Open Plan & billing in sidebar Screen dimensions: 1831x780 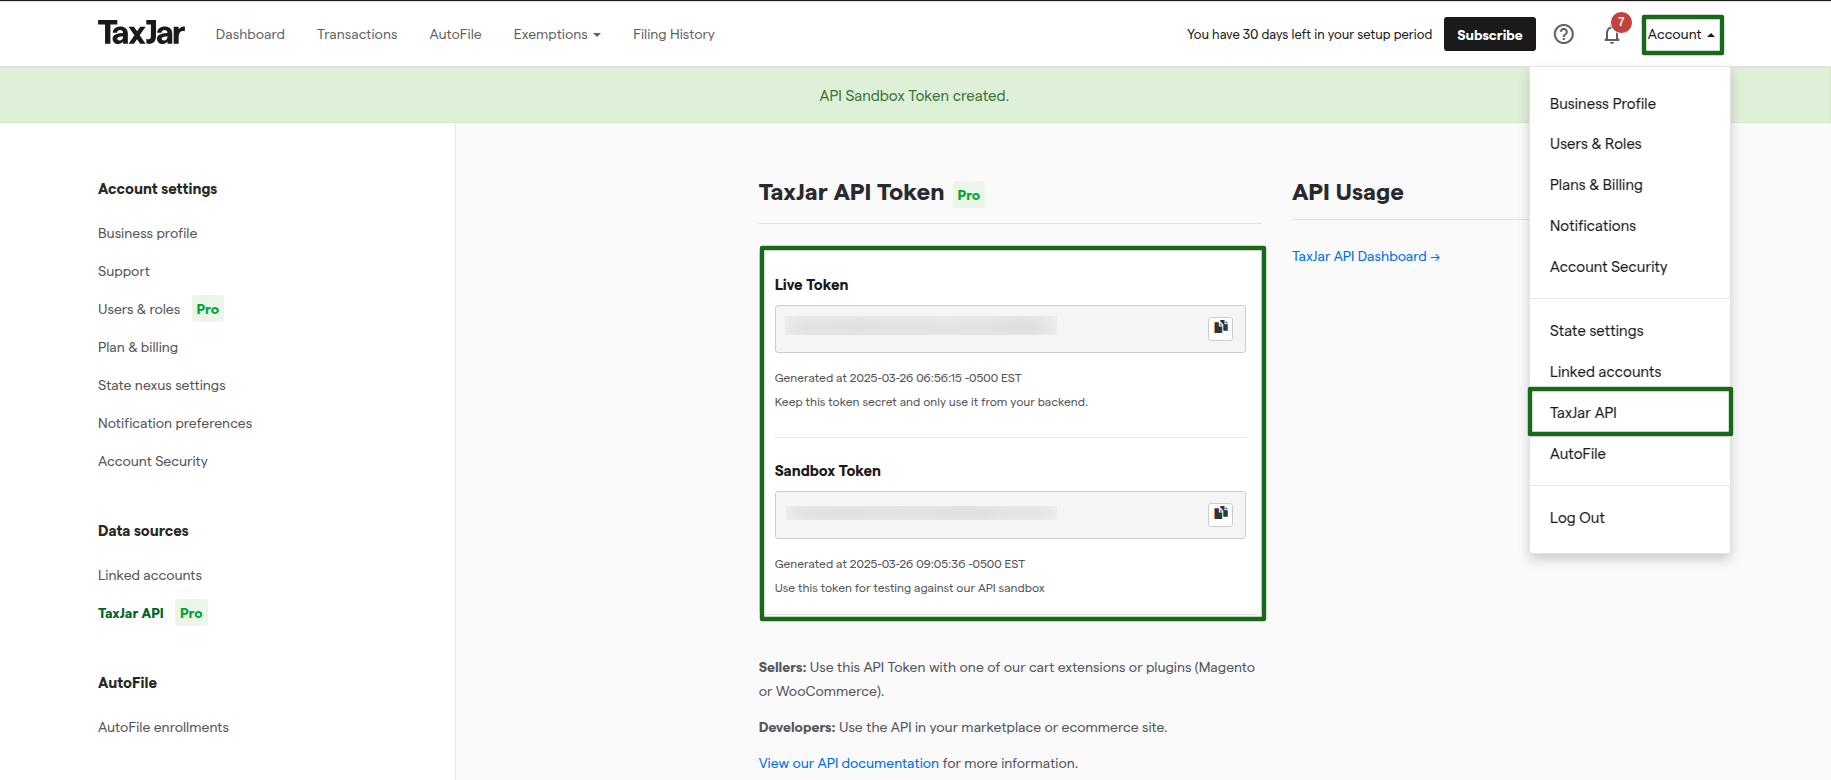[x=138, y=347]
